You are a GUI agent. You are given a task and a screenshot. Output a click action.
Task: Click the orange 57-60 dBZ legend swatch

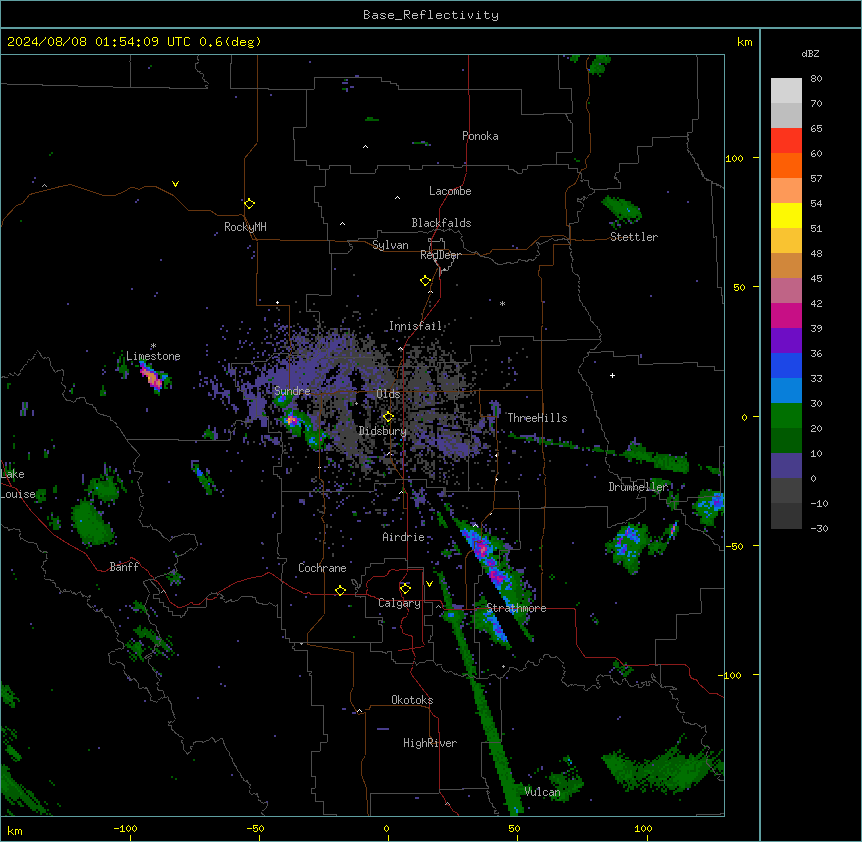pos(786,165)
